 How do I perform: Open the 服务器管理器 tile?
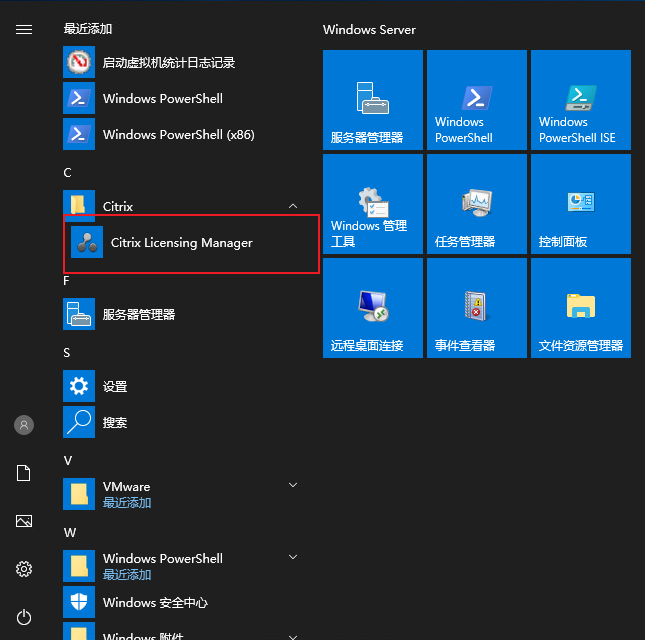point(373,100)
